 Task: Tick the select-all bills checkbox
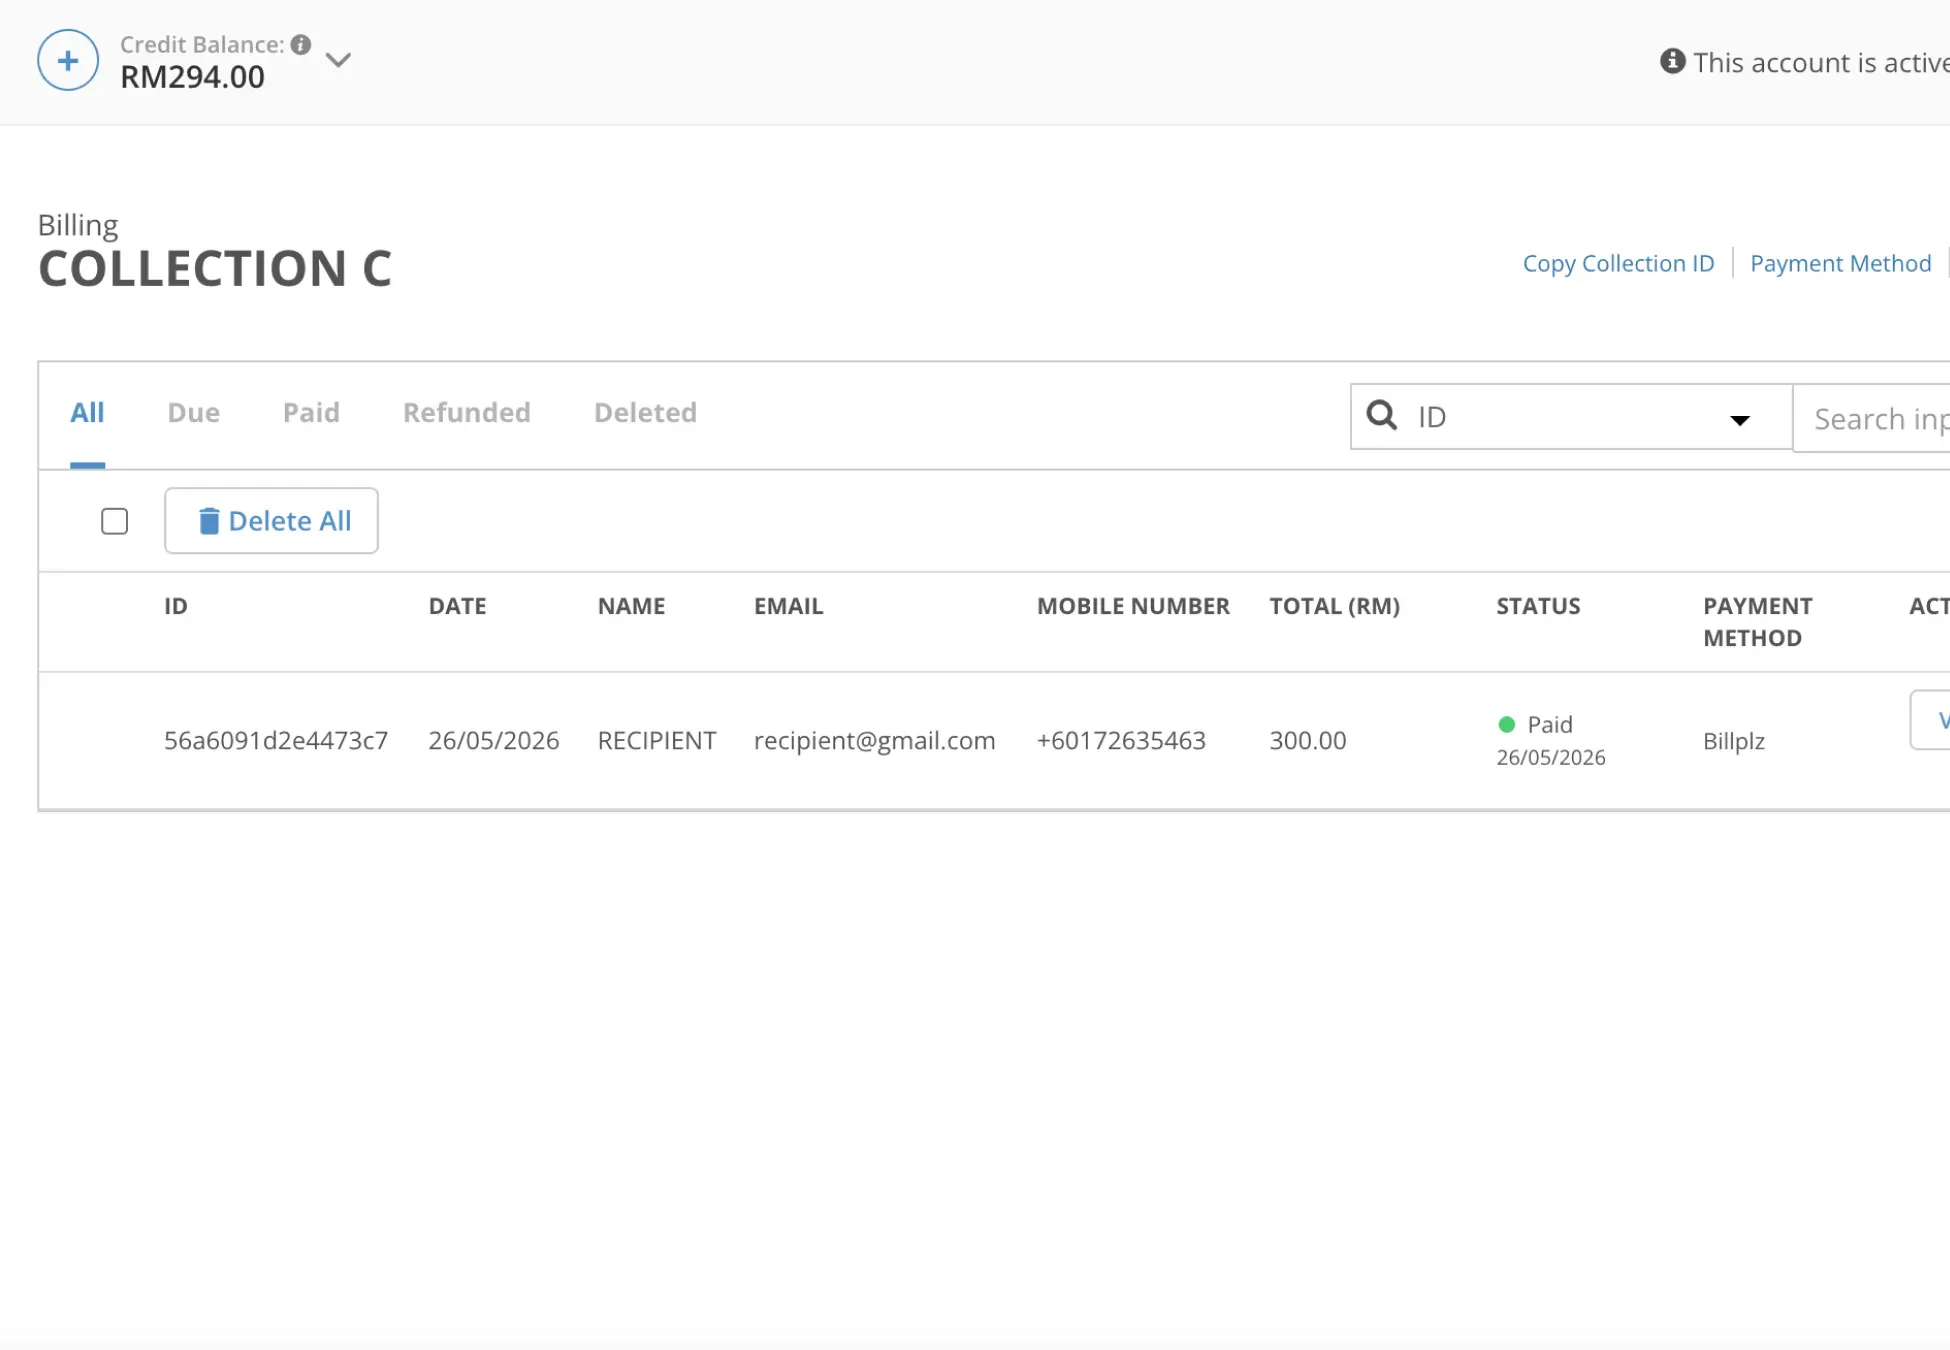(x=114, y=521)
